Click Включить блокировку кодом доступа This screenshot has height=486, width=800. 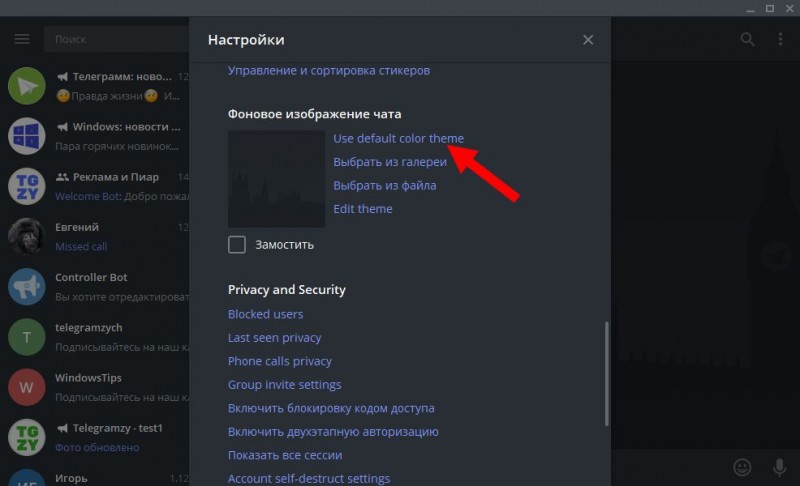pos(331,408)
